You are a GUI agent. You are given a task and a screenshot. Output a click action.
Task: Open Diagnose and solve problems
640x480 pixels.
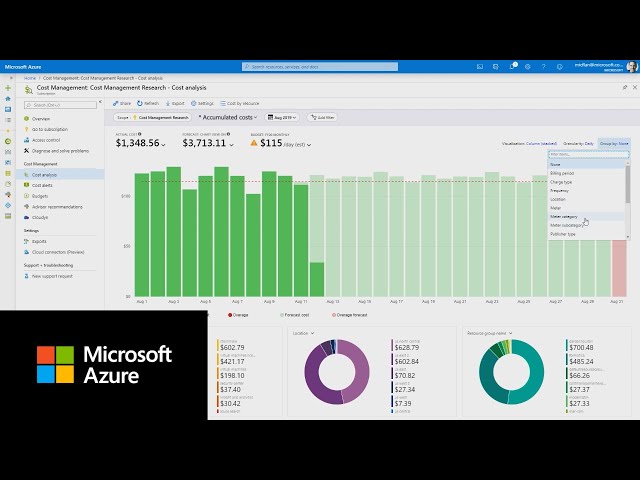60,151
